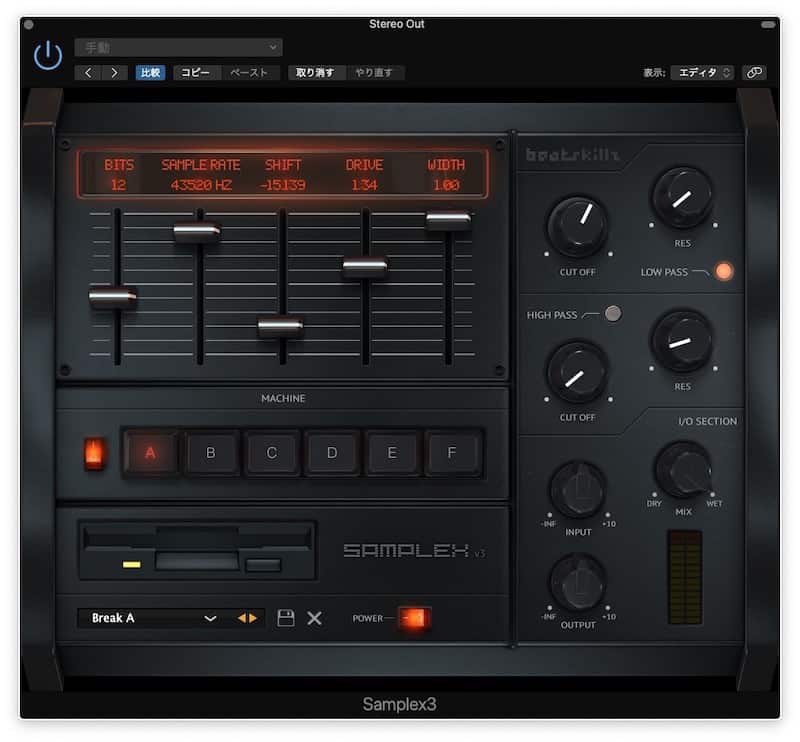The height and width of the screenshot is (742, 800).
Task: Click the chain link icon in top right
Action: pyautogui.click(x=753, y=72)
